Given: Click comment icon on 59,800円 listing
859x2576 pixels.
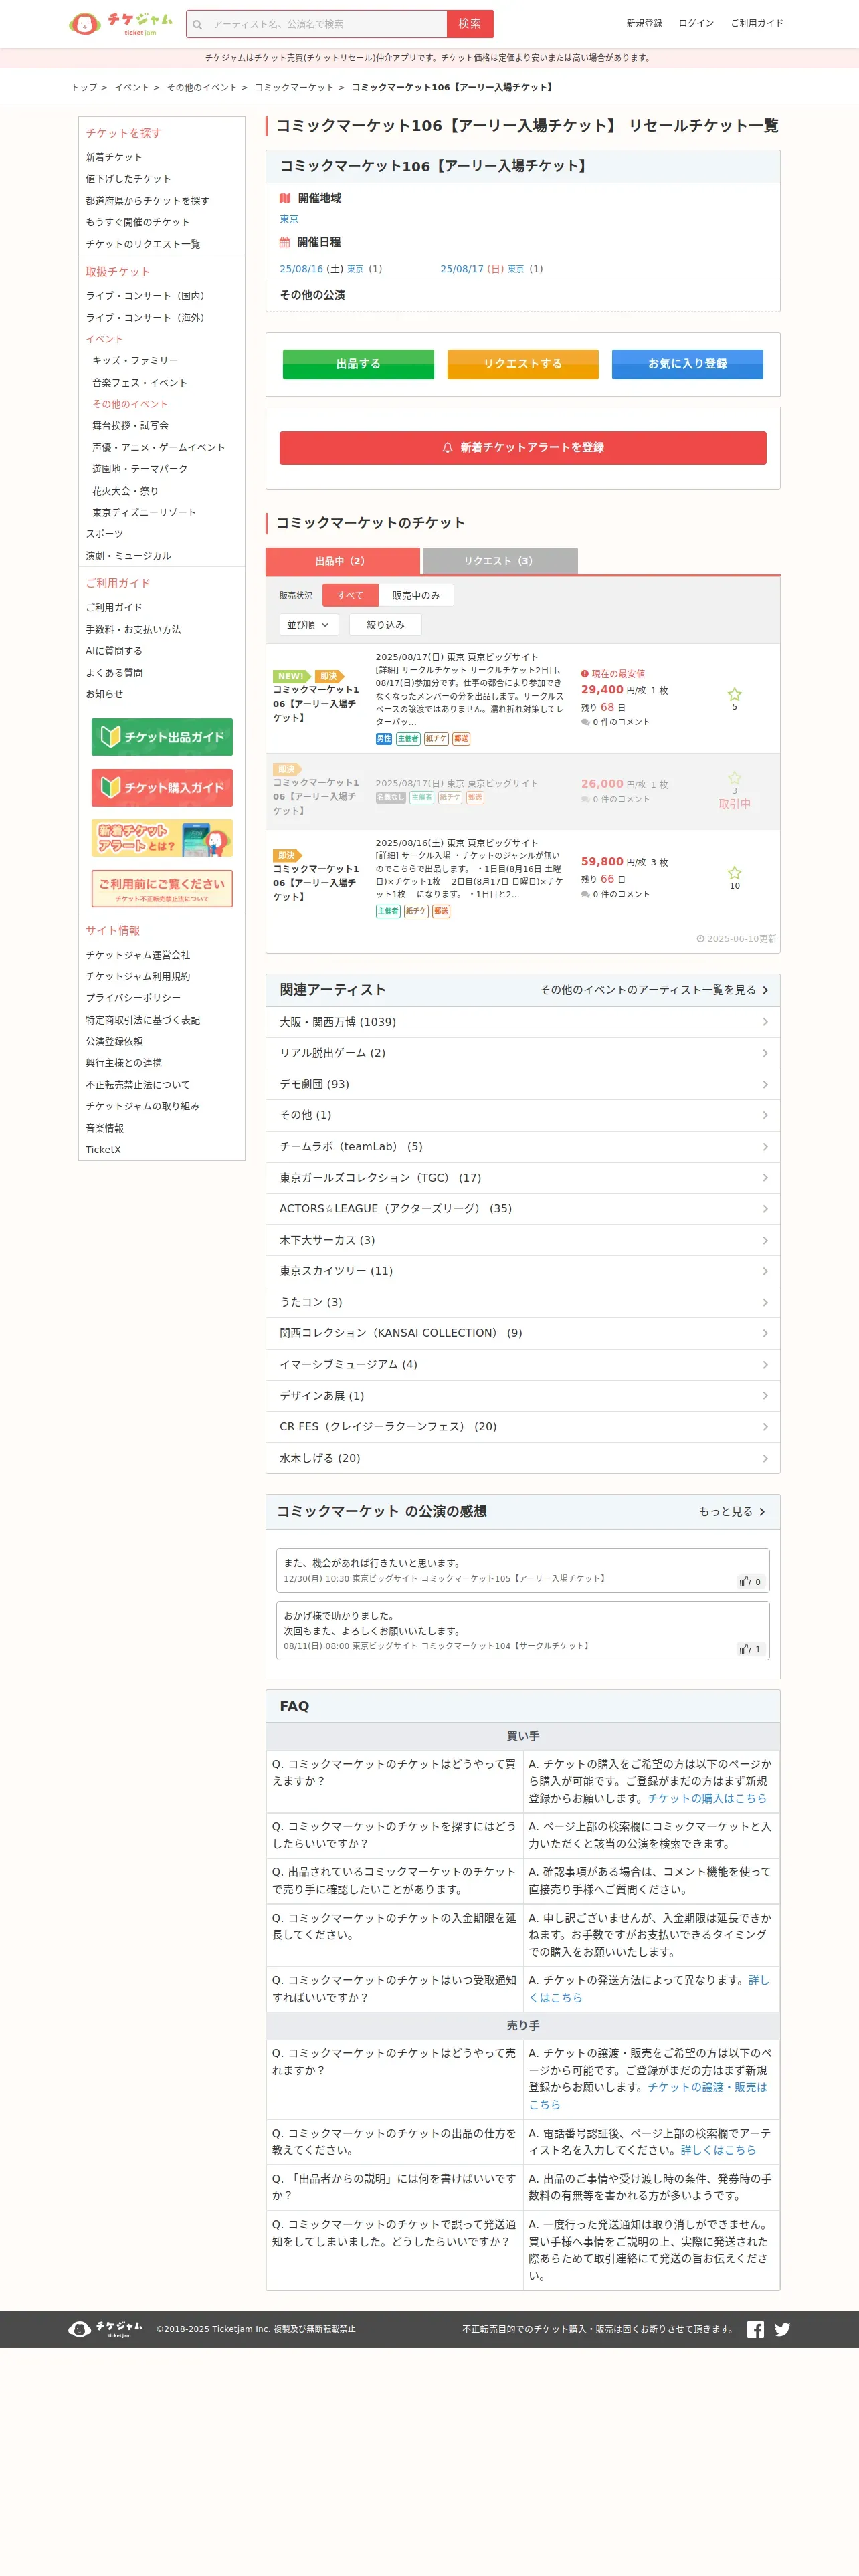Looking at the screenshot, I should 585,895.
